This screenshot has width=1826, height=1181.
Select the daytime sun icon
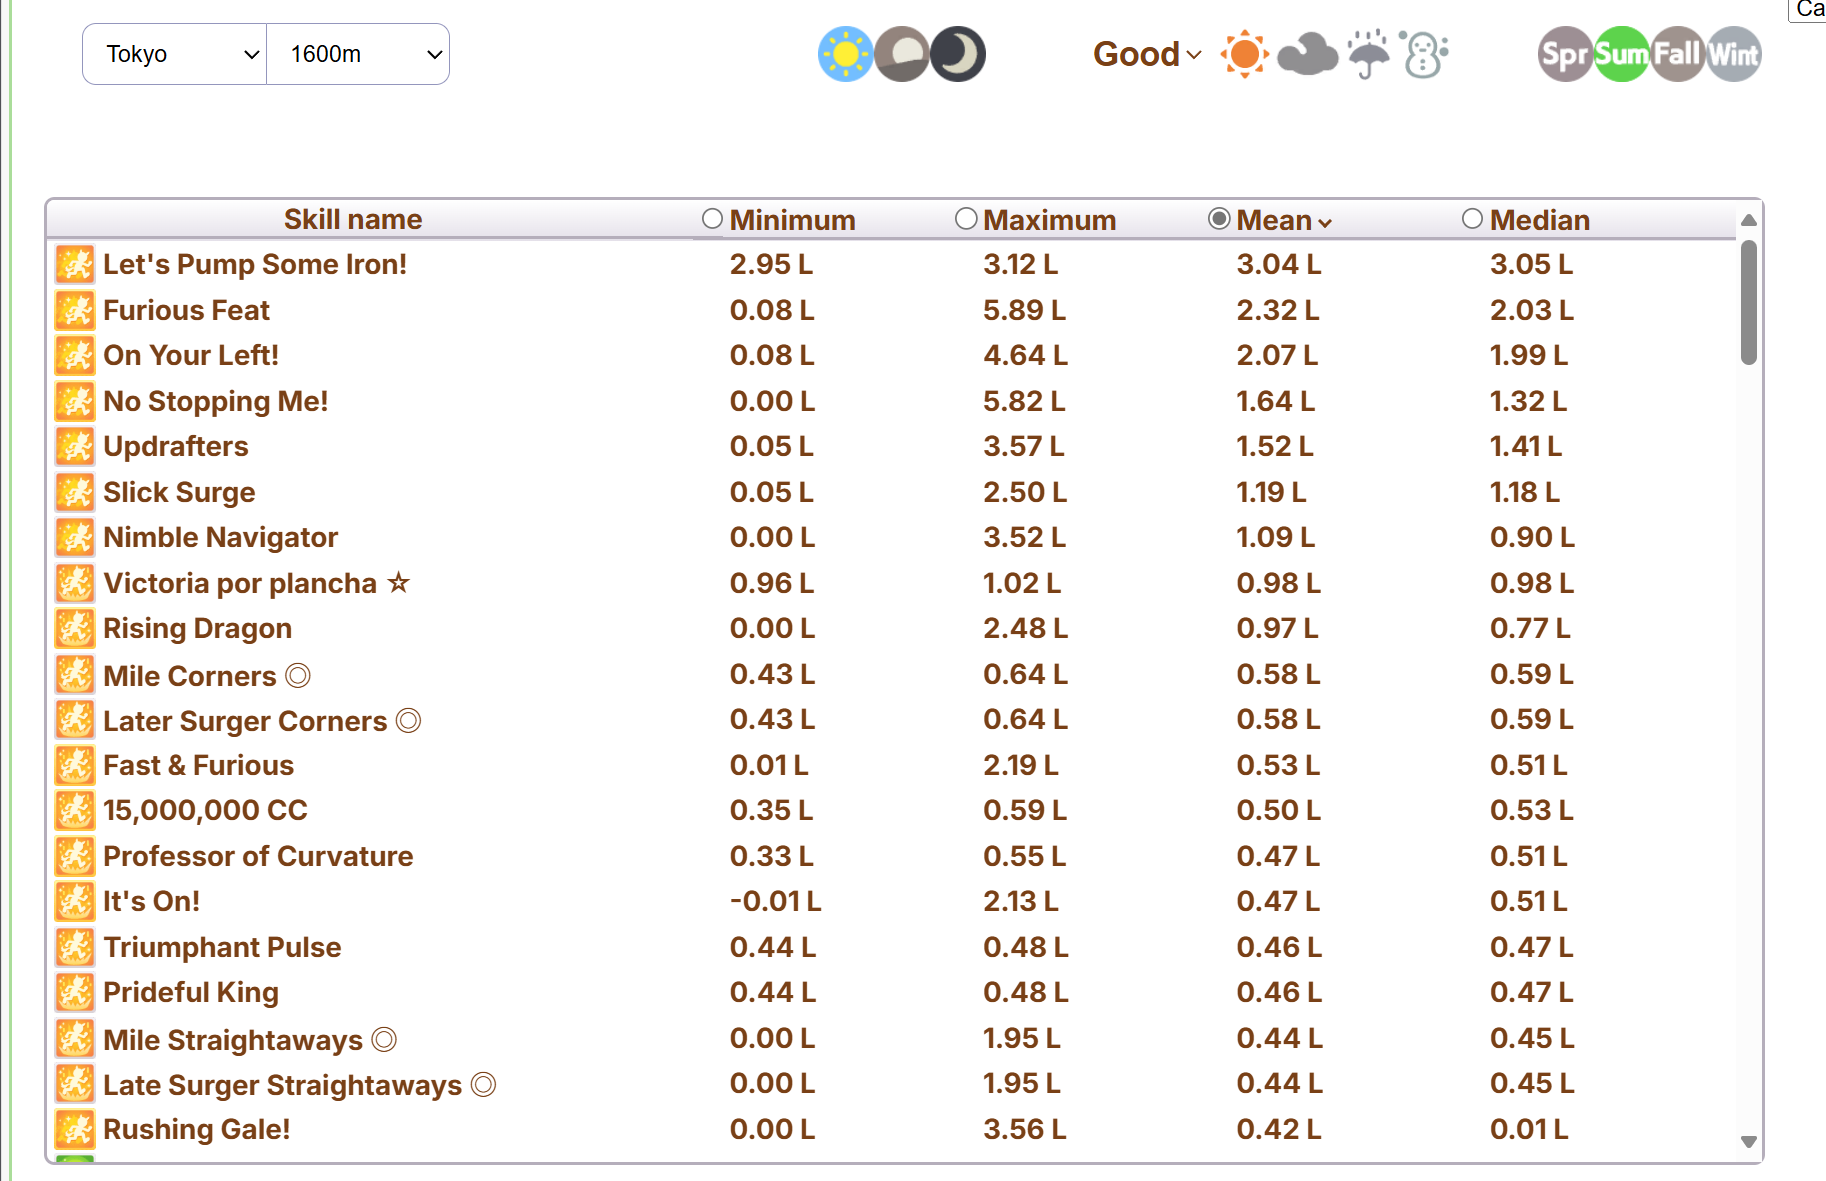pyautogui.click(x=846, y=54)
